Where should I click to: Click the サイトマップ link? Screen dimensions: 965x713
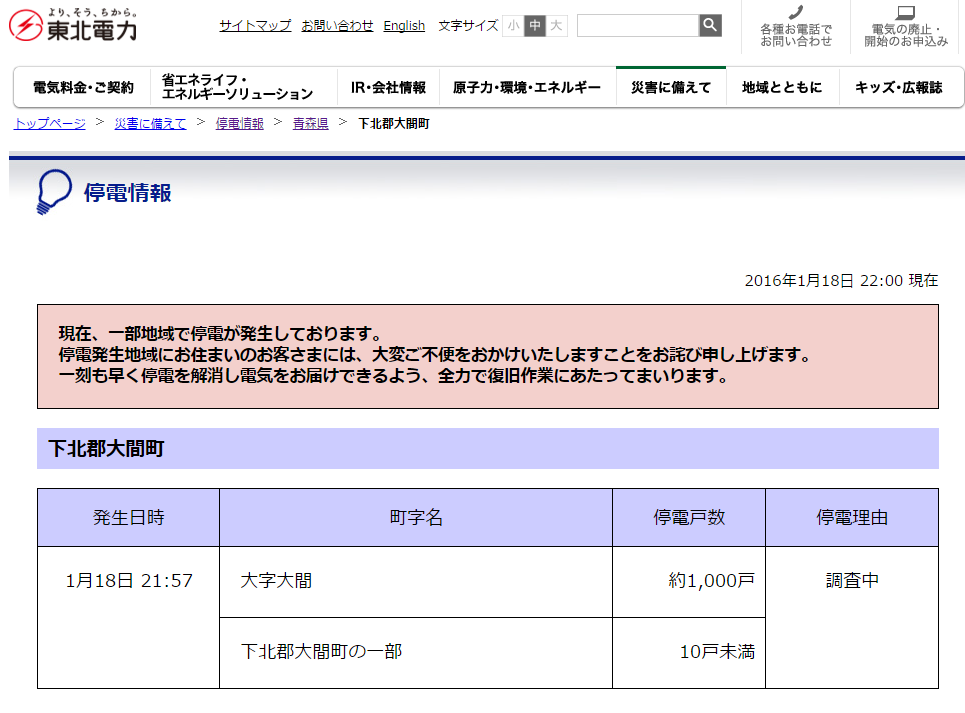click(254, 25)
